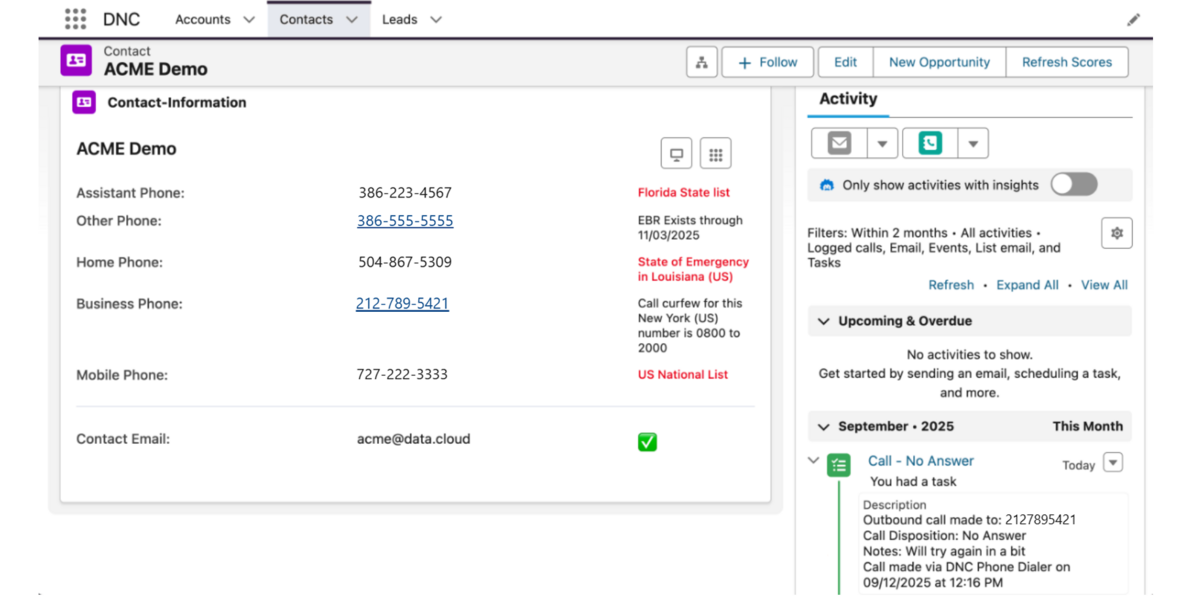Collapse the September 2025 section
The width and height of the screenshot is (1187, 600).
tap(824, 427)
